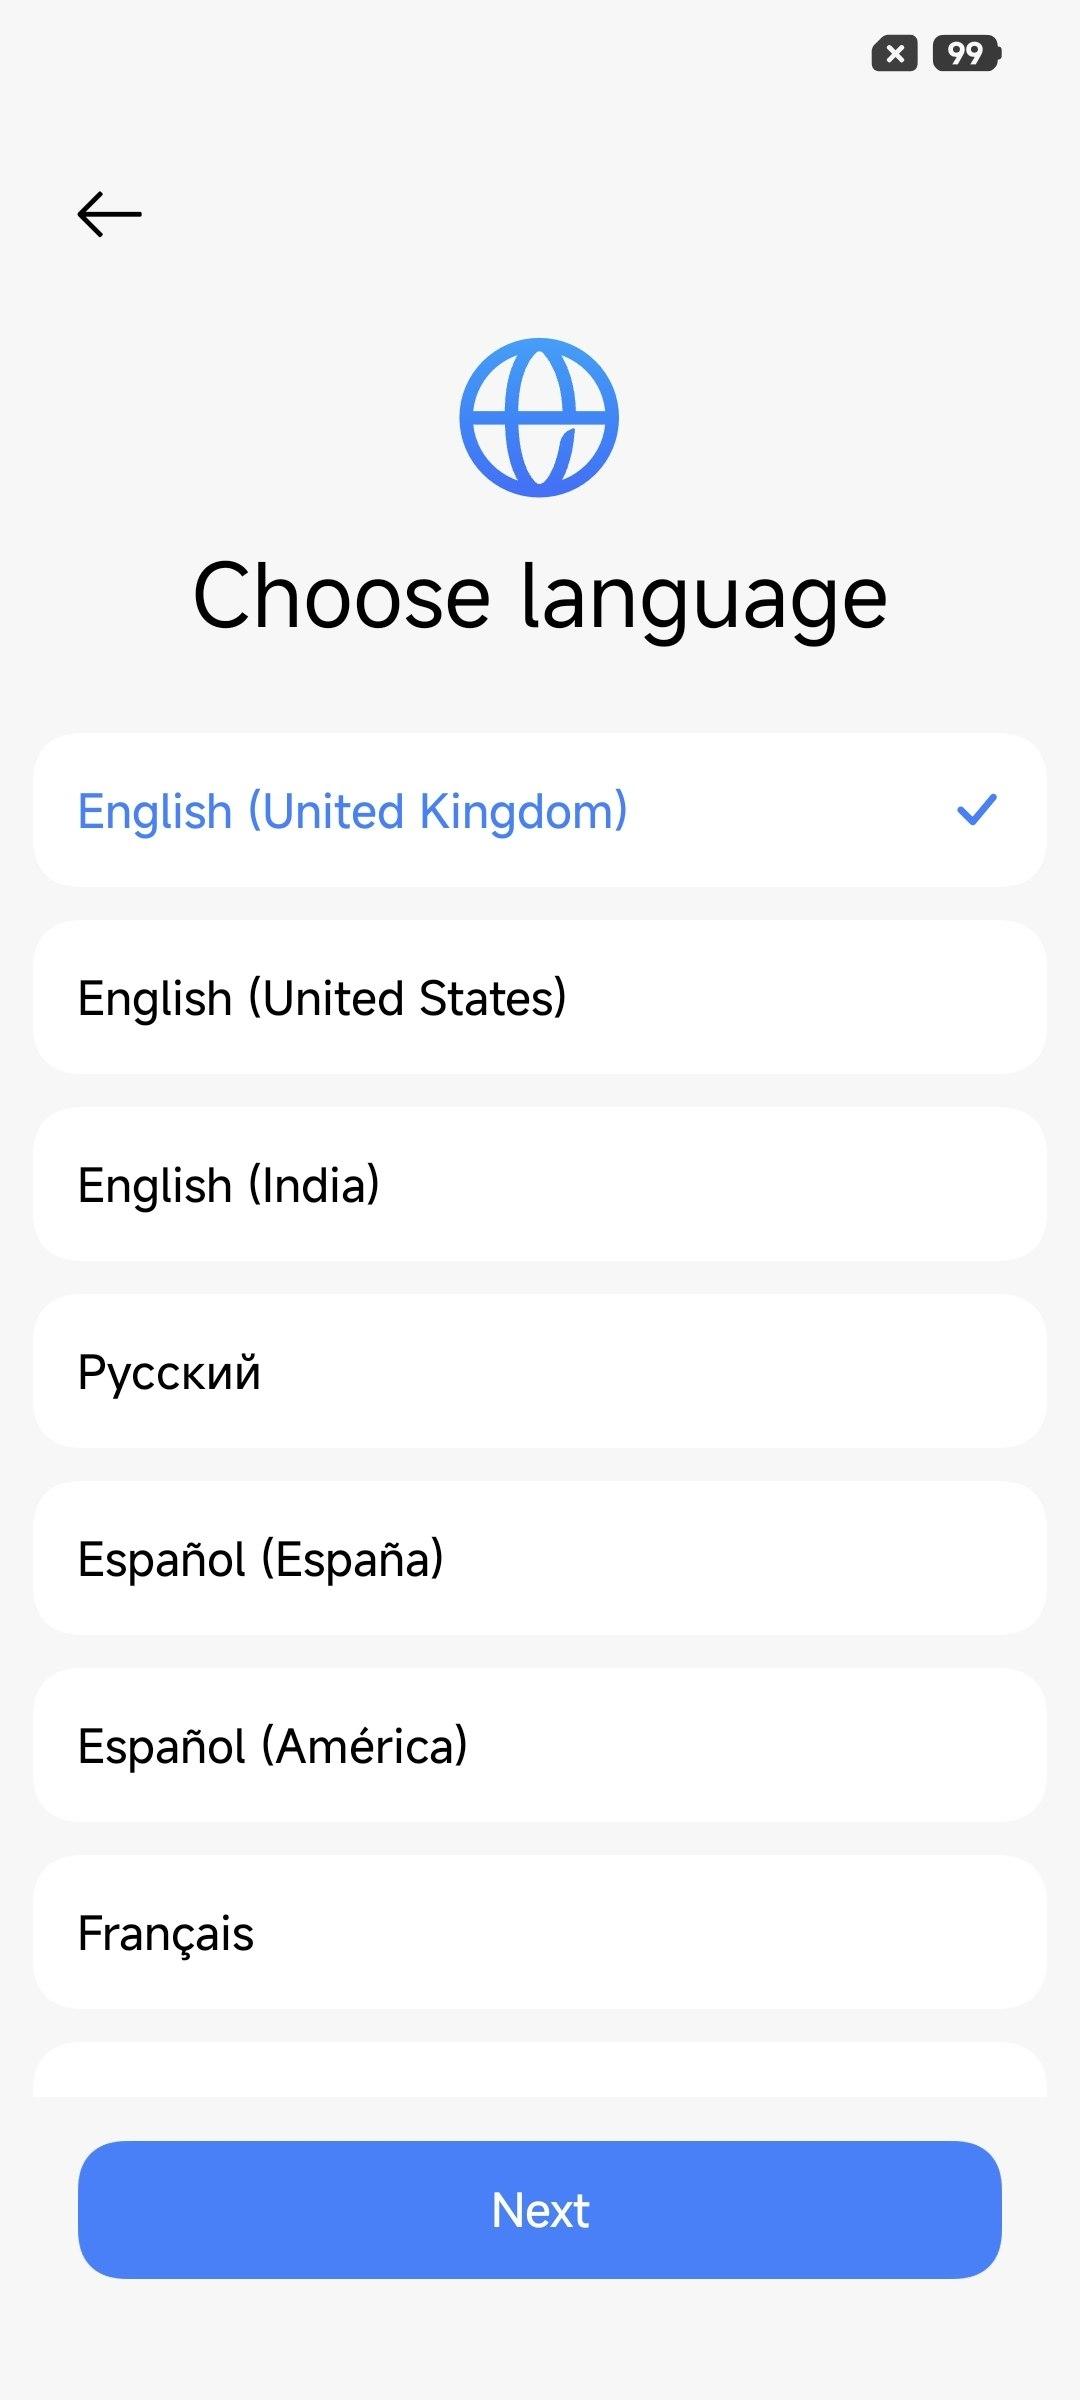
Task: Choose Français from the language list
Action: [540, 1933]
